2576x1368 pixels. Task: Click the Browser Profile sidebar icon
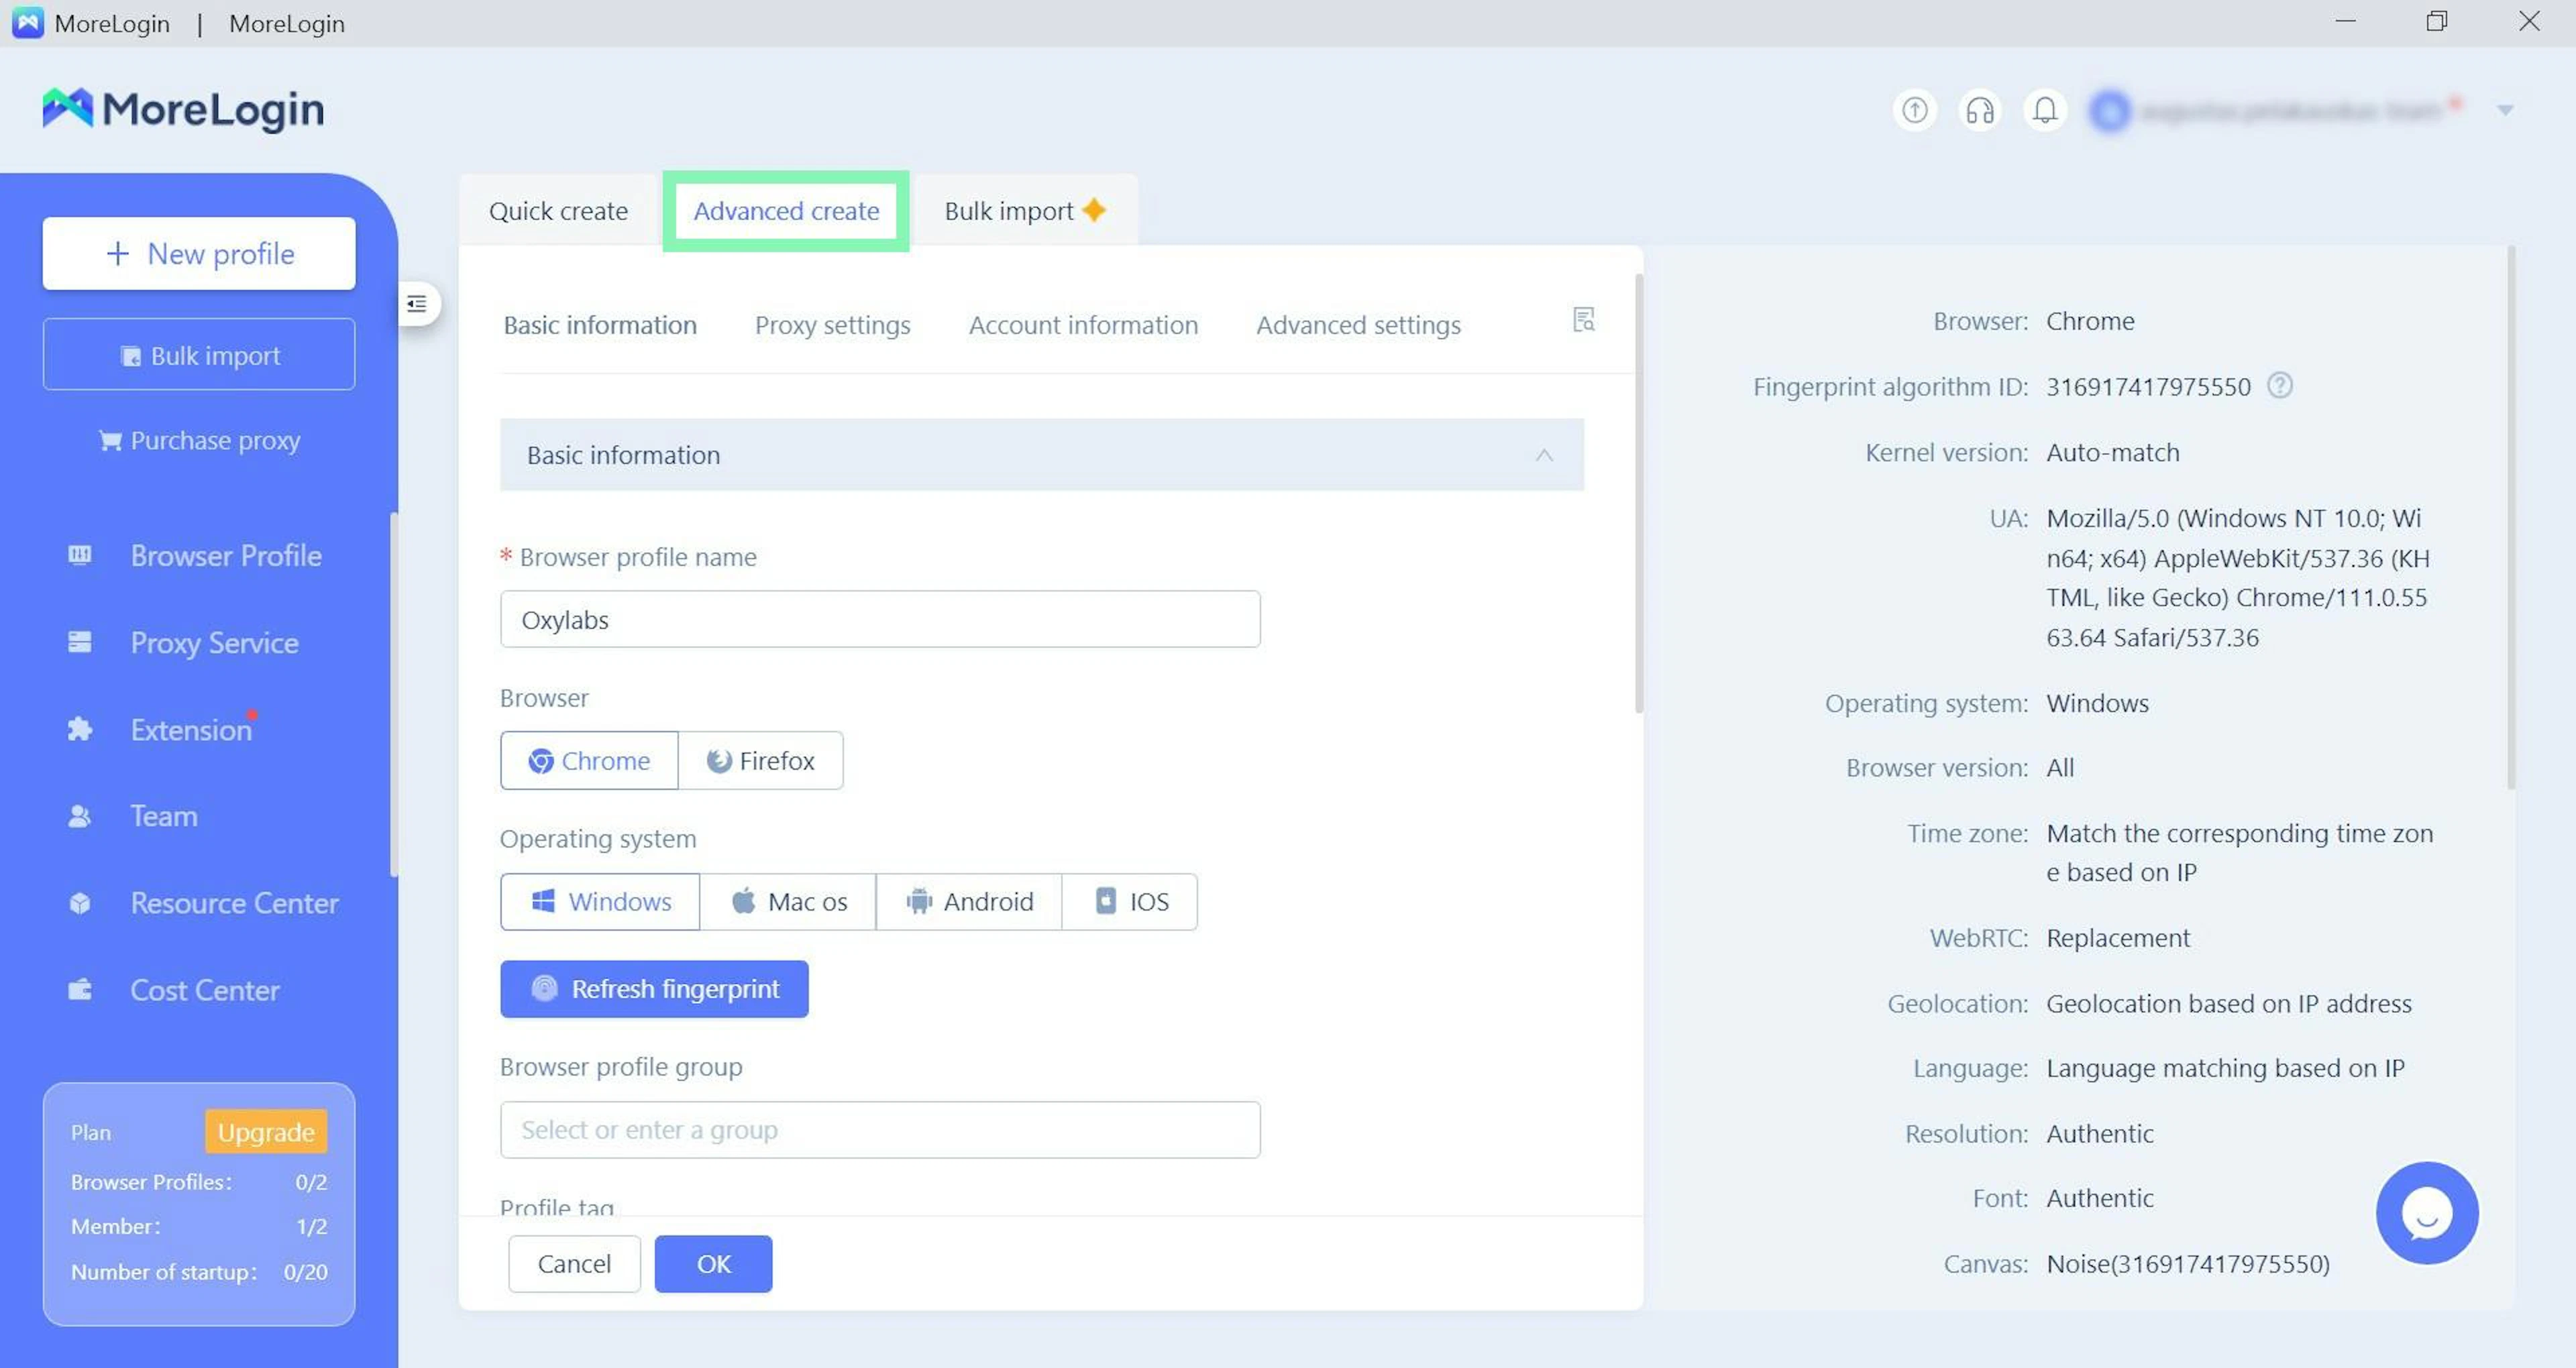click(80, 556)
